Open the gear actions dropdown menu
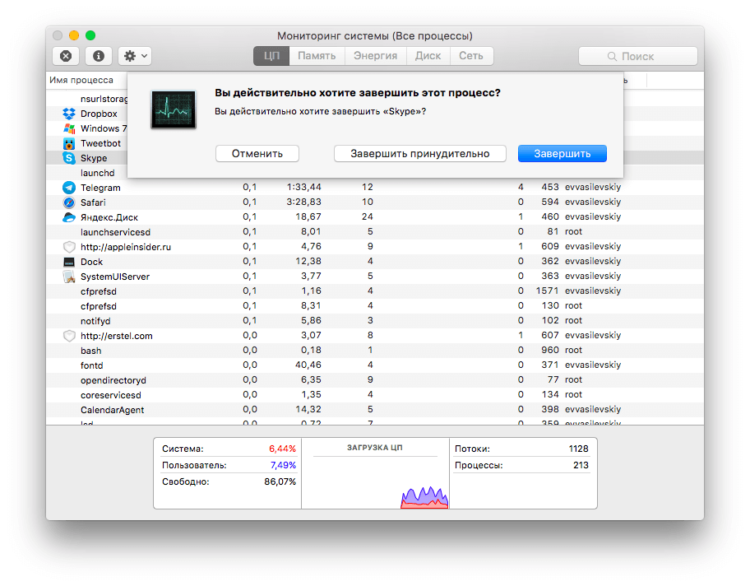750x586 pixels. coord(135,56)
